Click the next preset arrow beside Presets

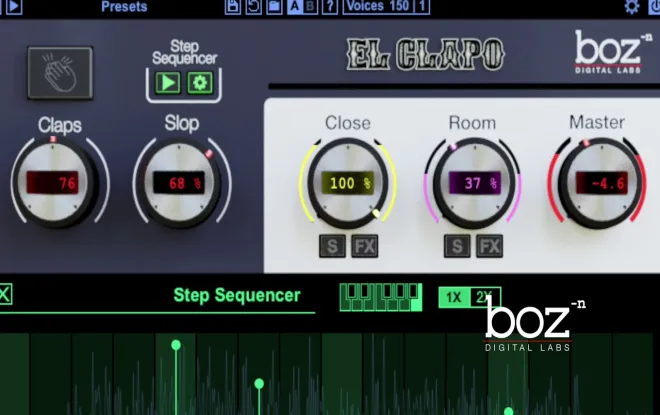(x=14, y=6)
